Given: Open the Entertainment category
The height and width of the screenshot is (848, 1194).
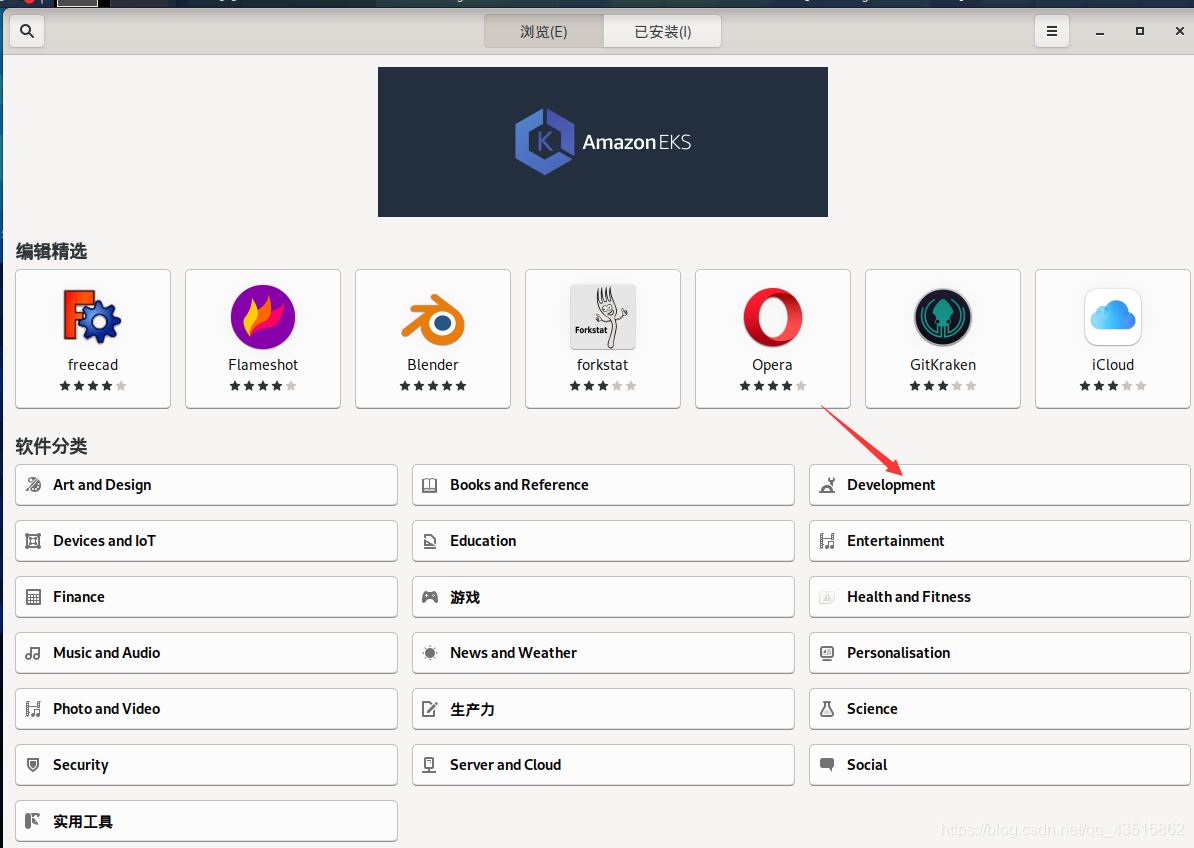Looking at the screenshot, I should click(x=999, y=541).
